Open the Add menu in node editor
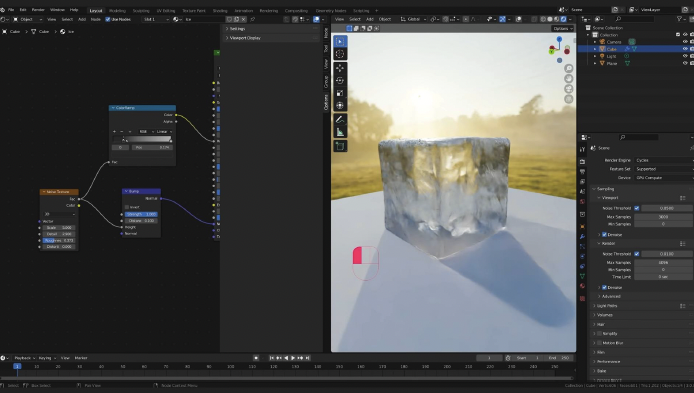 point(82,19)
